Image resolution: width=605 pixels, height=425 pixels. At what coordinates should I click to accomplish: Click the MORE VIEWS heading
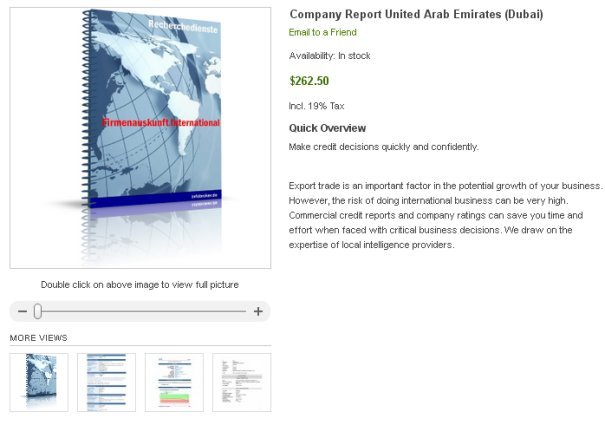tap(39, 338)
